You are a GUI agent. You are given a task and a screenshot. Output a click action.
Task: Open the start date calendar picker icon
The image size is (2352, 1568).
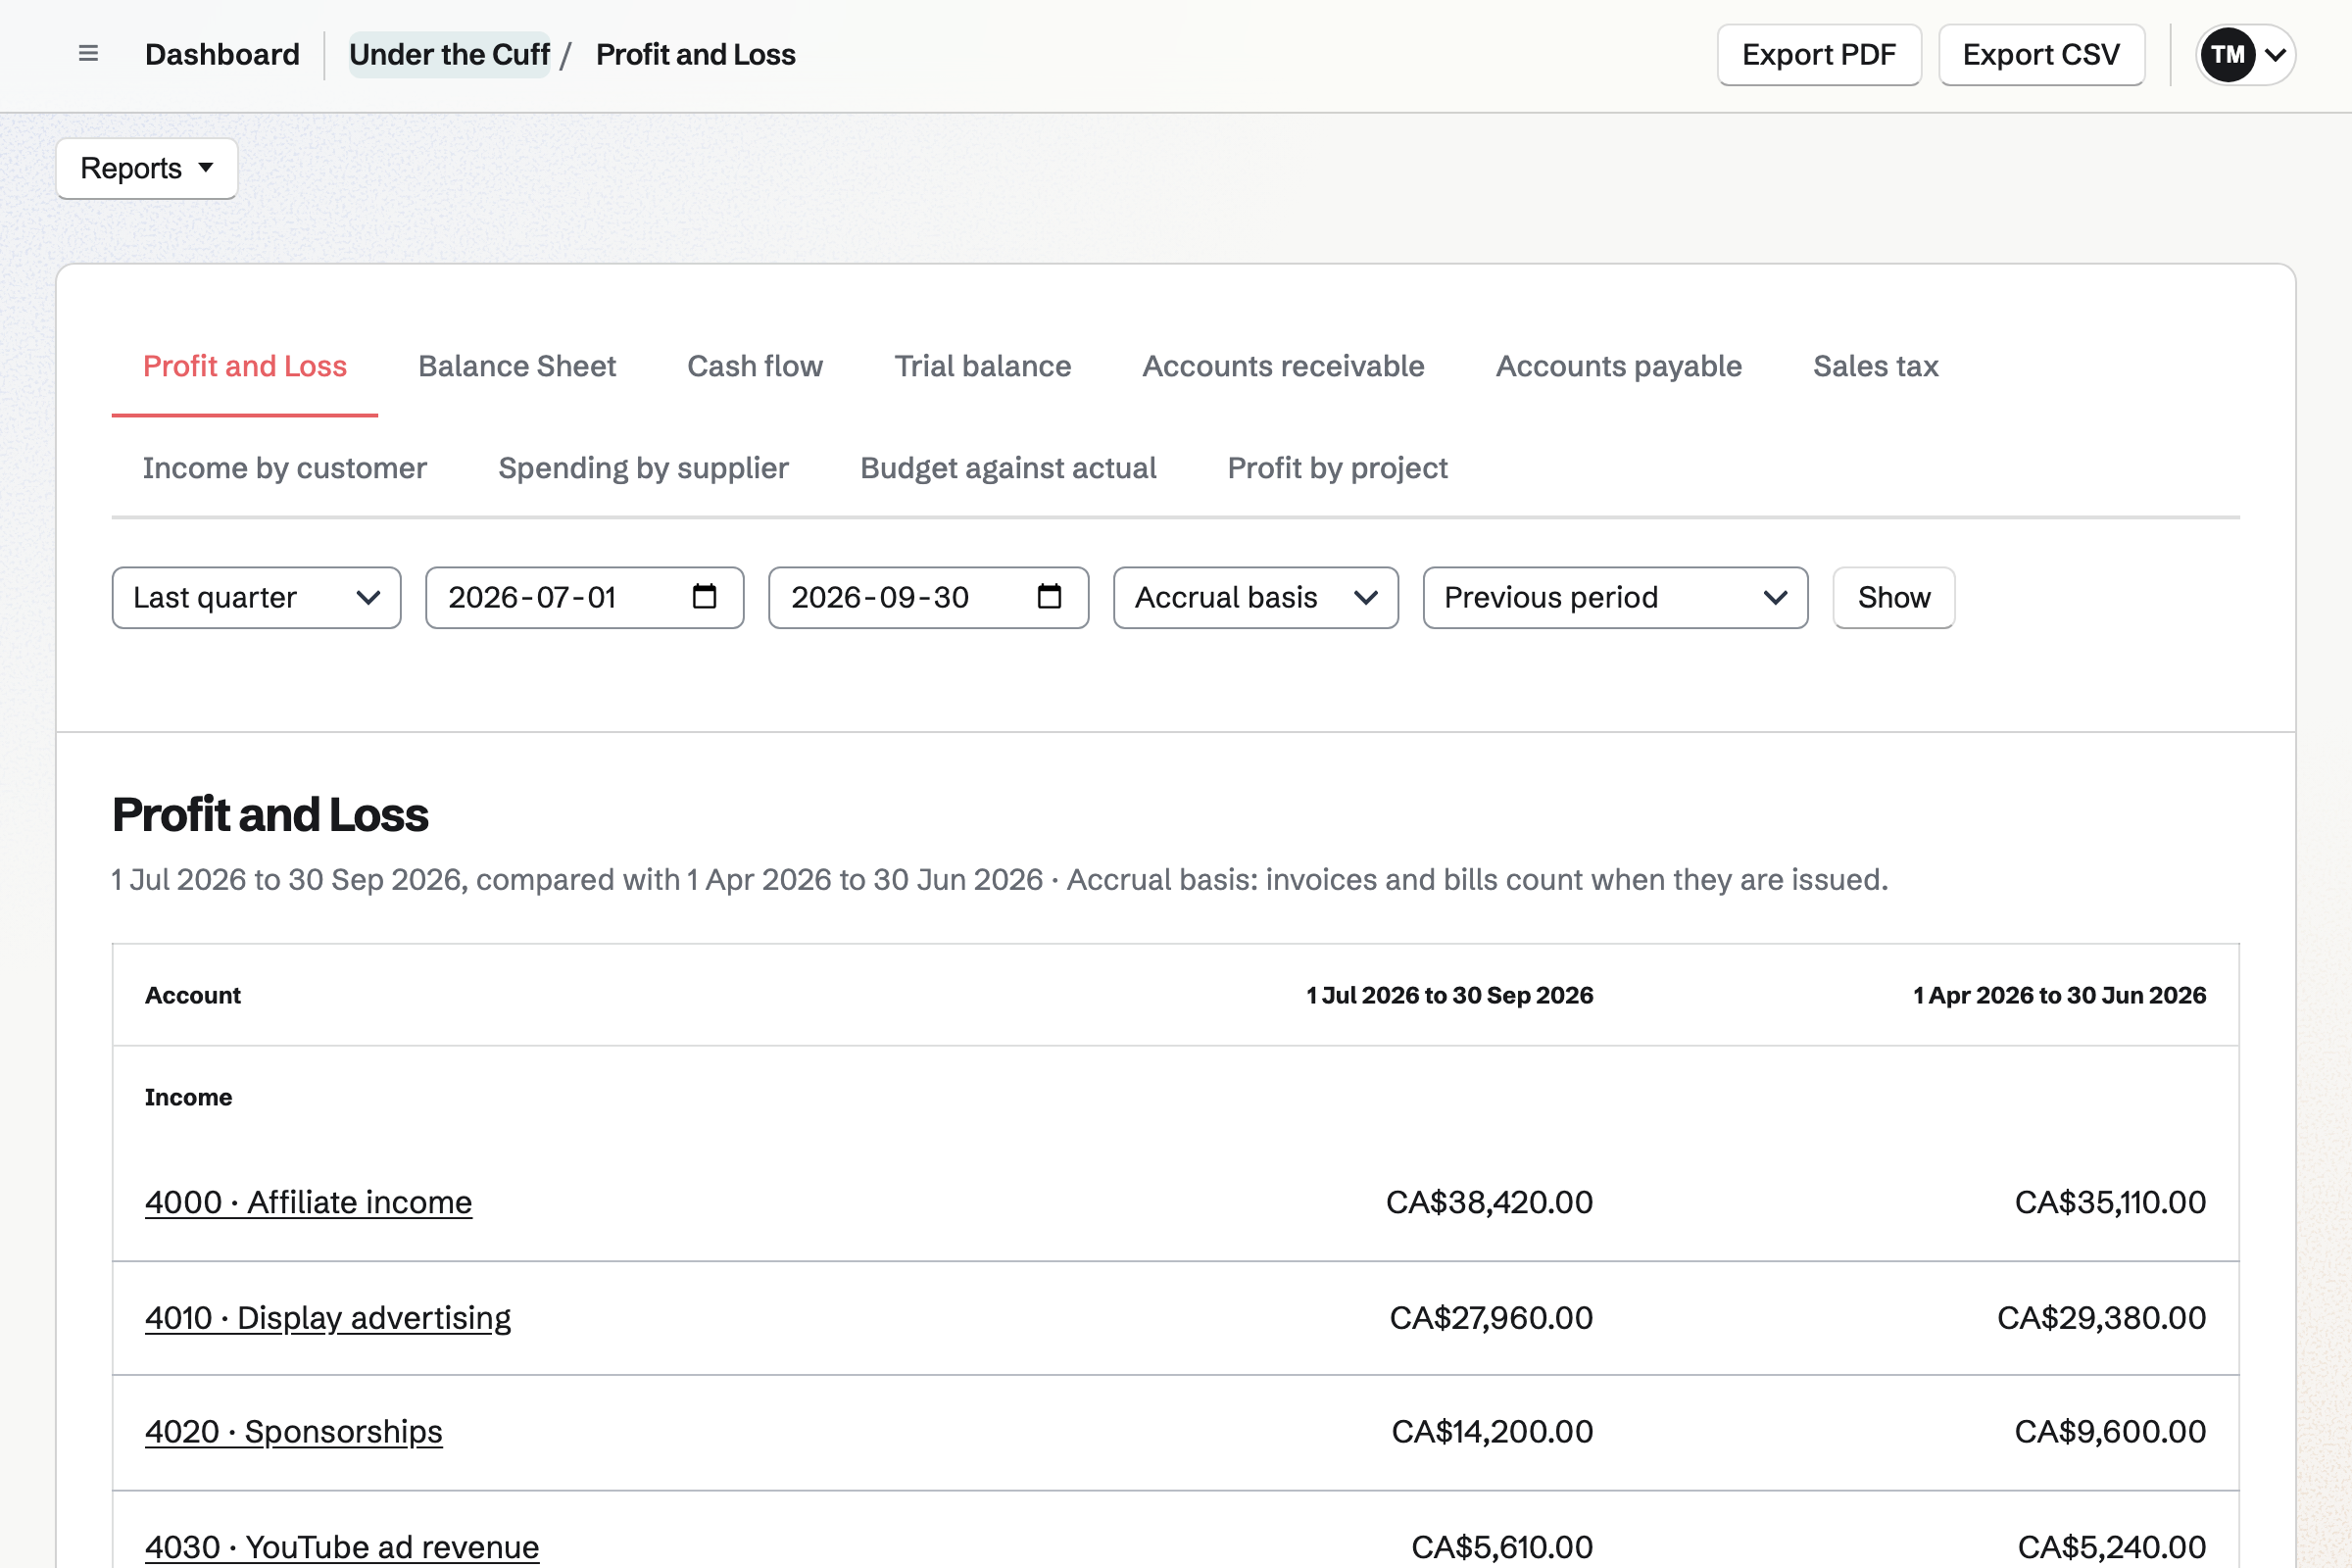tap(704, 597)
